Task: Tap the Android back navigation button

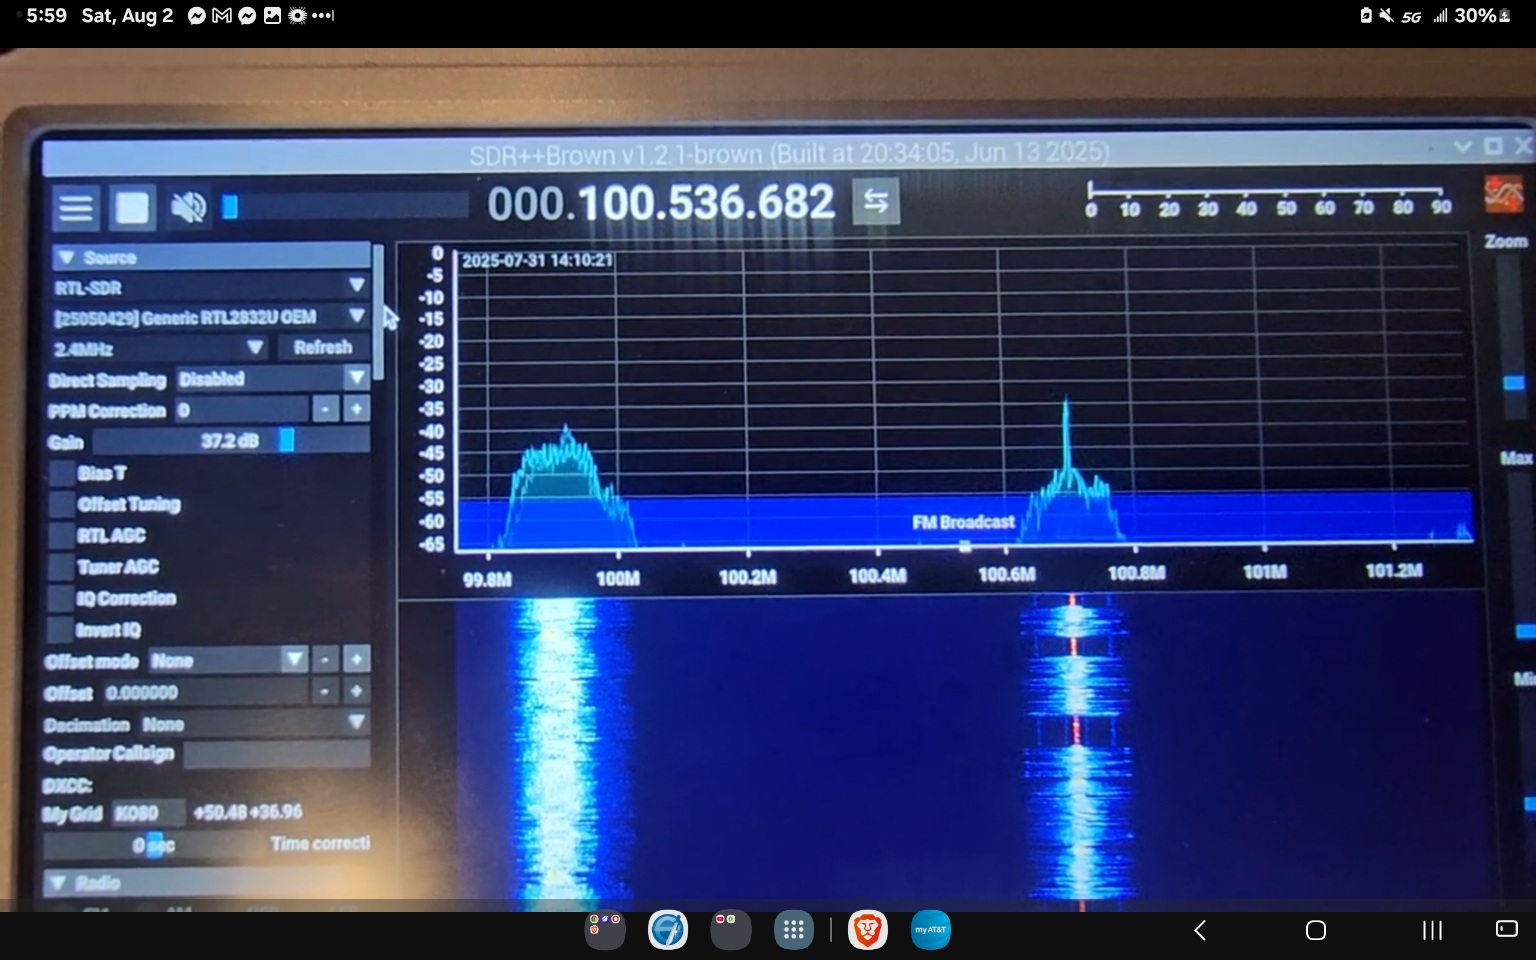Action: (x=1200, y=930)
